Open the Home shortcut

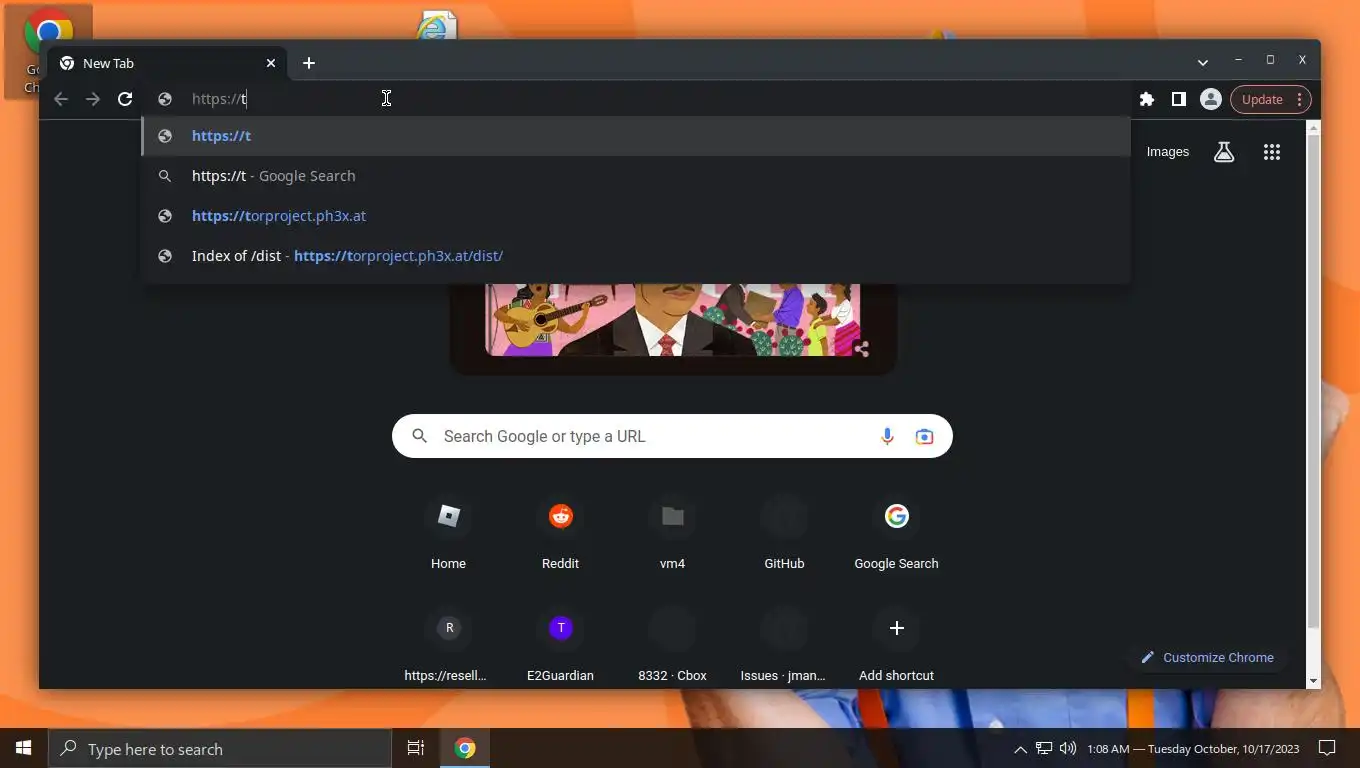click(x=448, y=534)
